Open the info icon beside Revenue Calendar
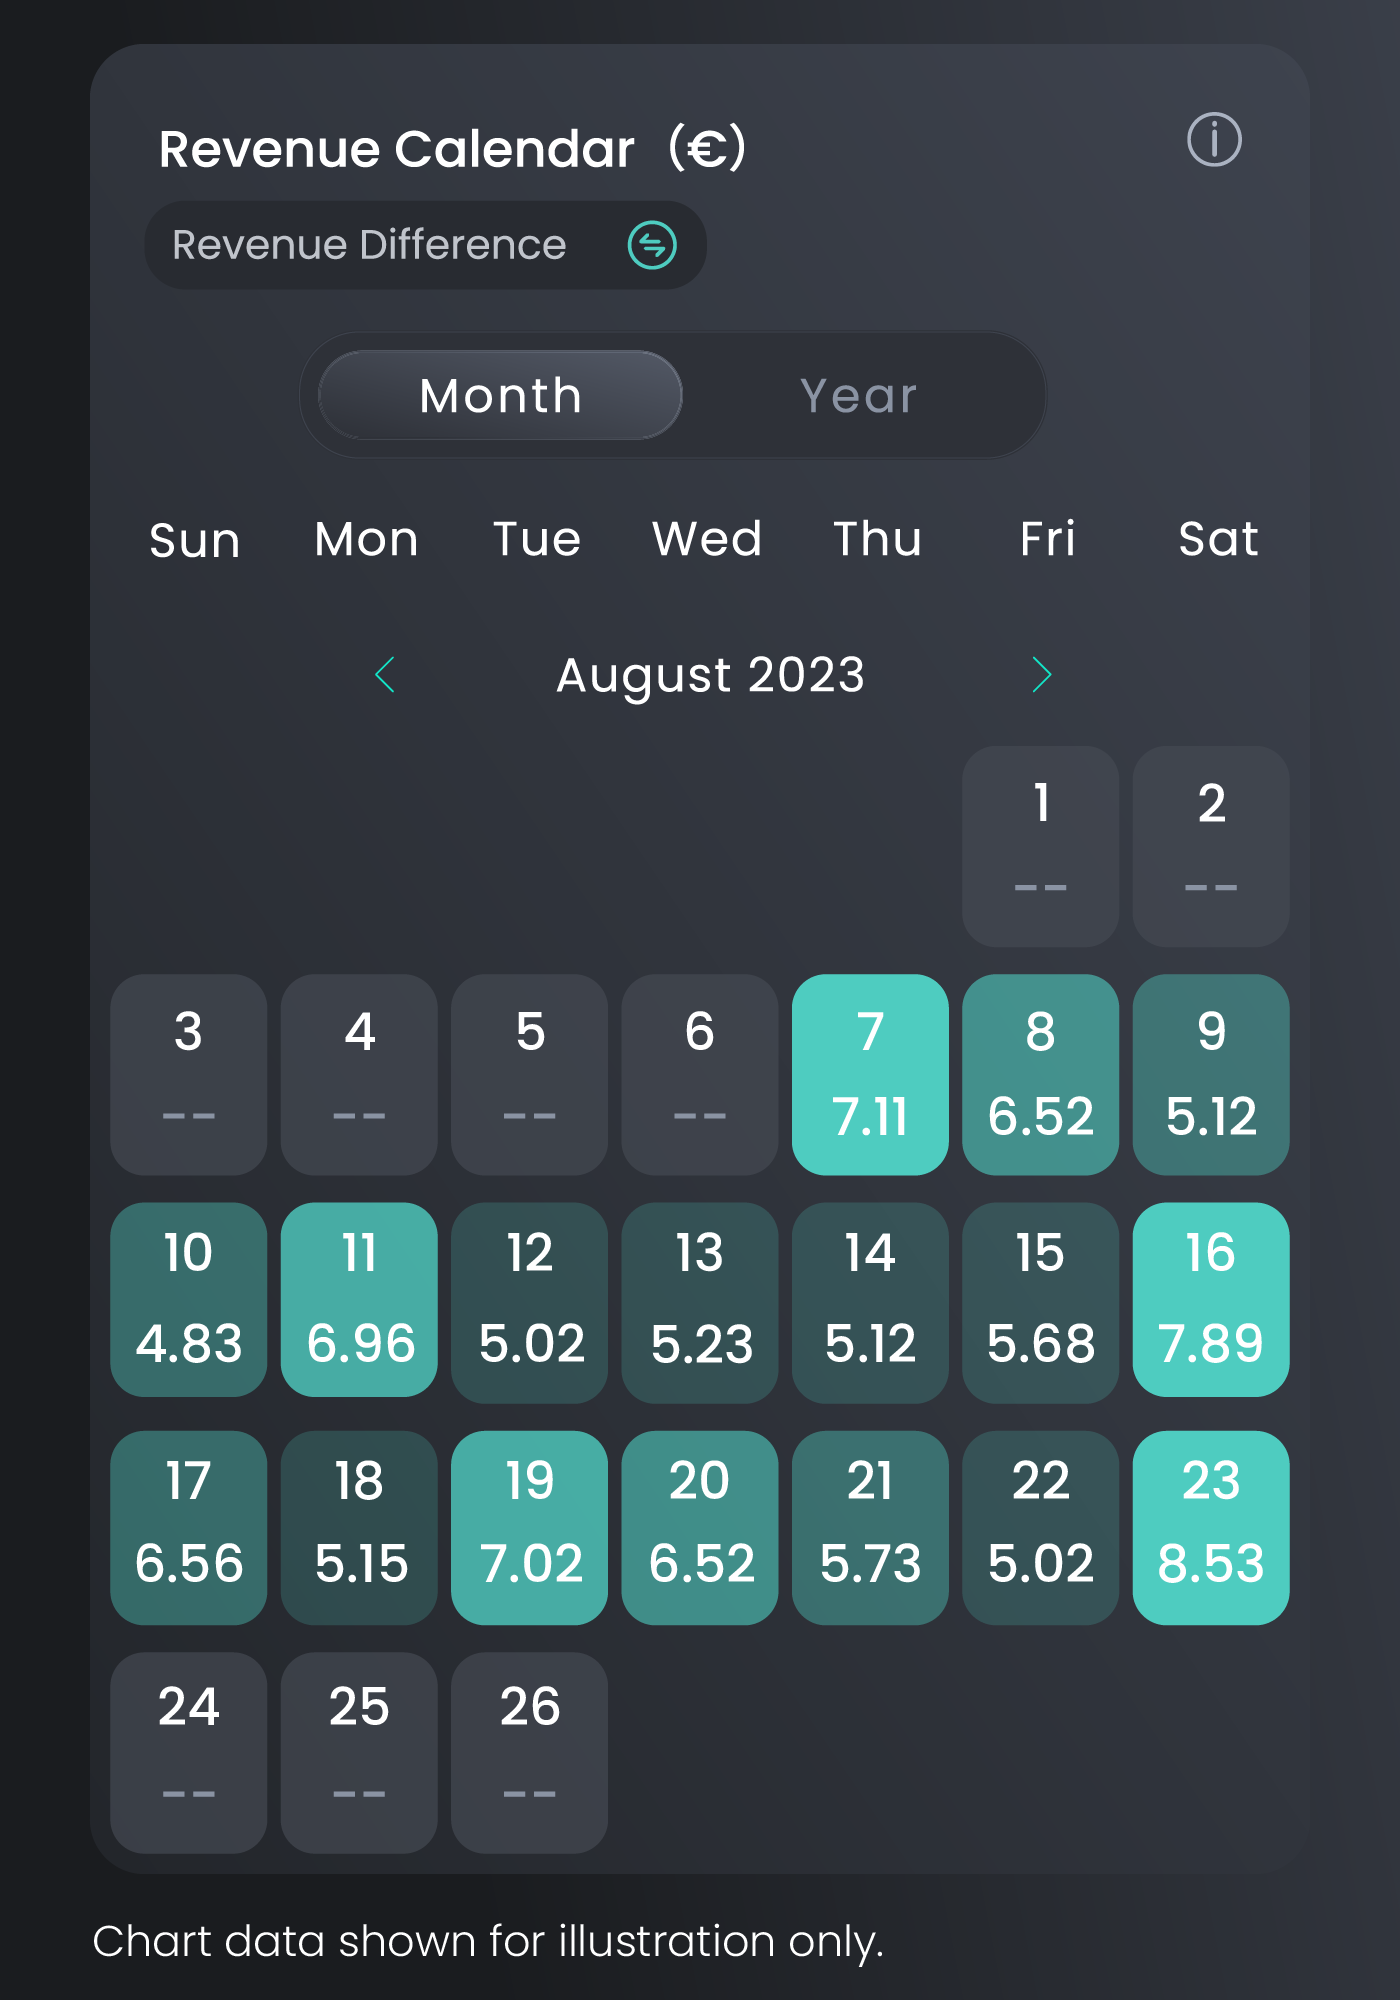Image resolution: width=1400 pixels, height=2000 pixels. coord(1214,140)
